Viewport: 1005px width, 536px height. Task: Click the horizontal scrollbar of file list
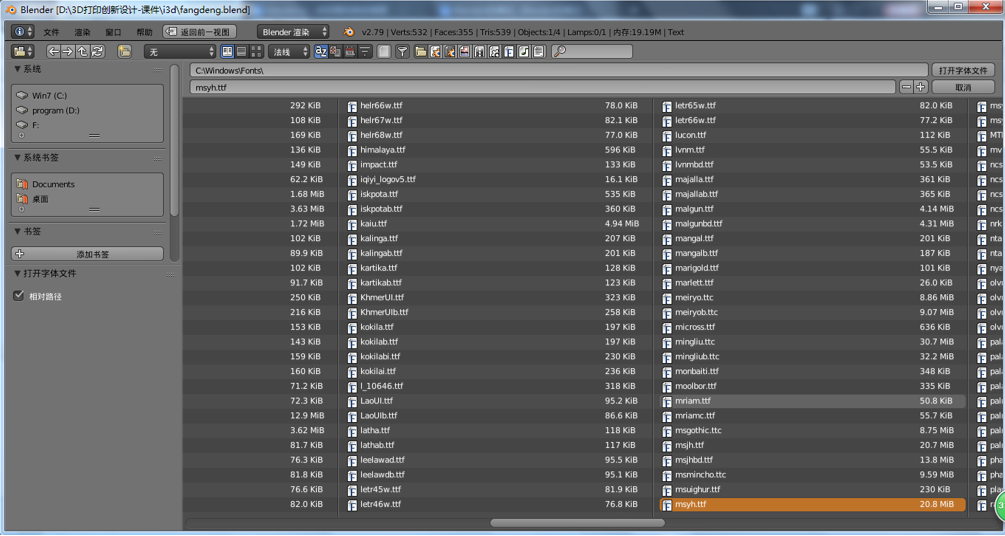[x=577, y=523]
